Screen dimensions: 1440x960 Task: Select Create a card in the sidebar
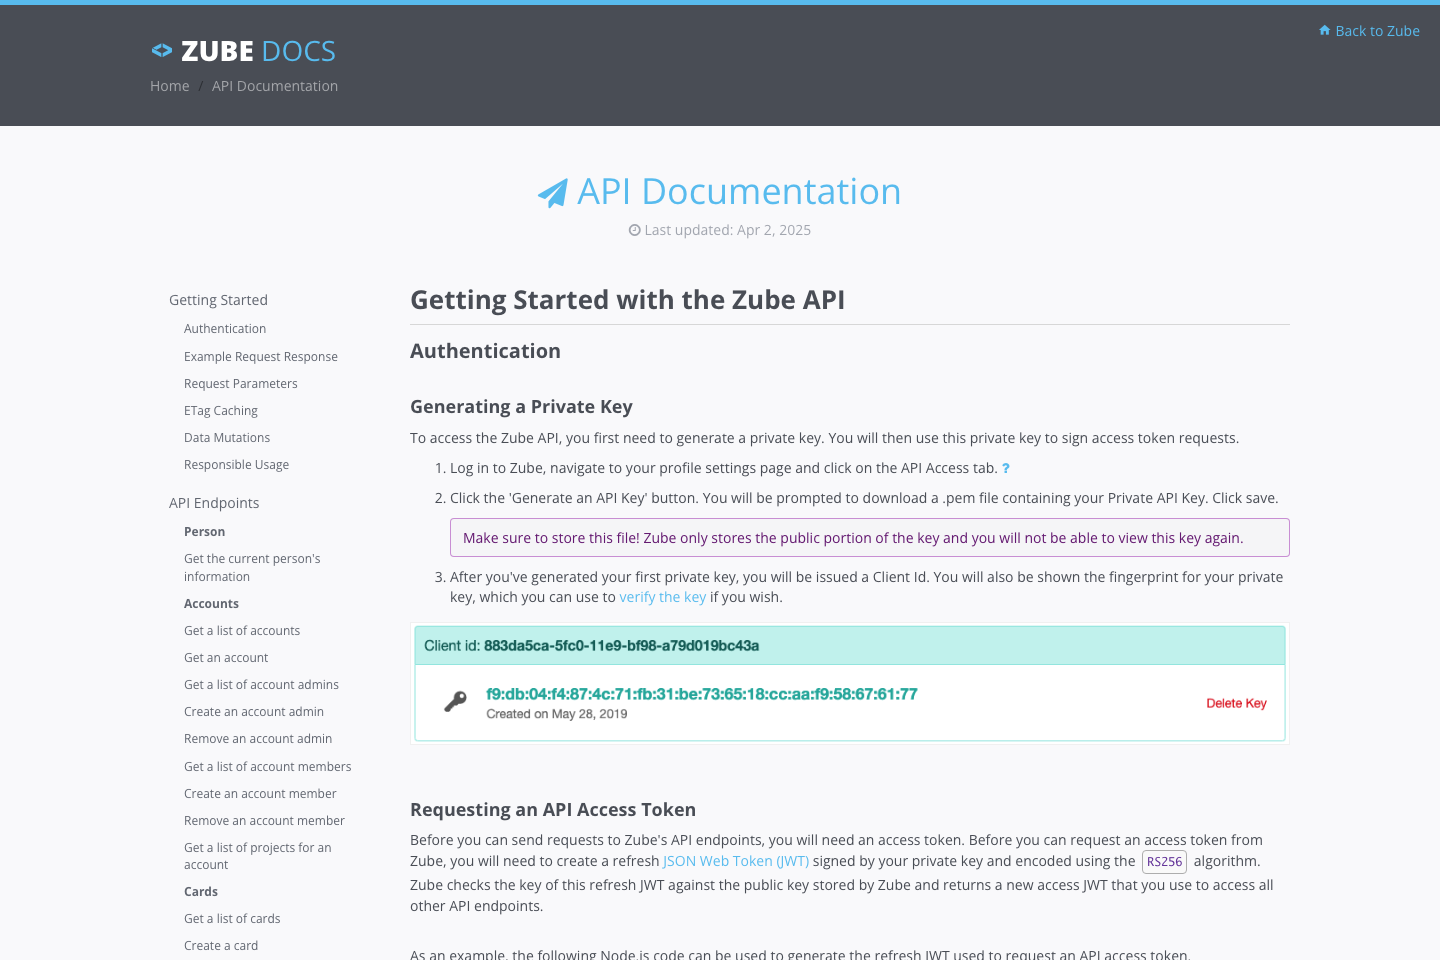pyautogui.click(x=221, y=945)
